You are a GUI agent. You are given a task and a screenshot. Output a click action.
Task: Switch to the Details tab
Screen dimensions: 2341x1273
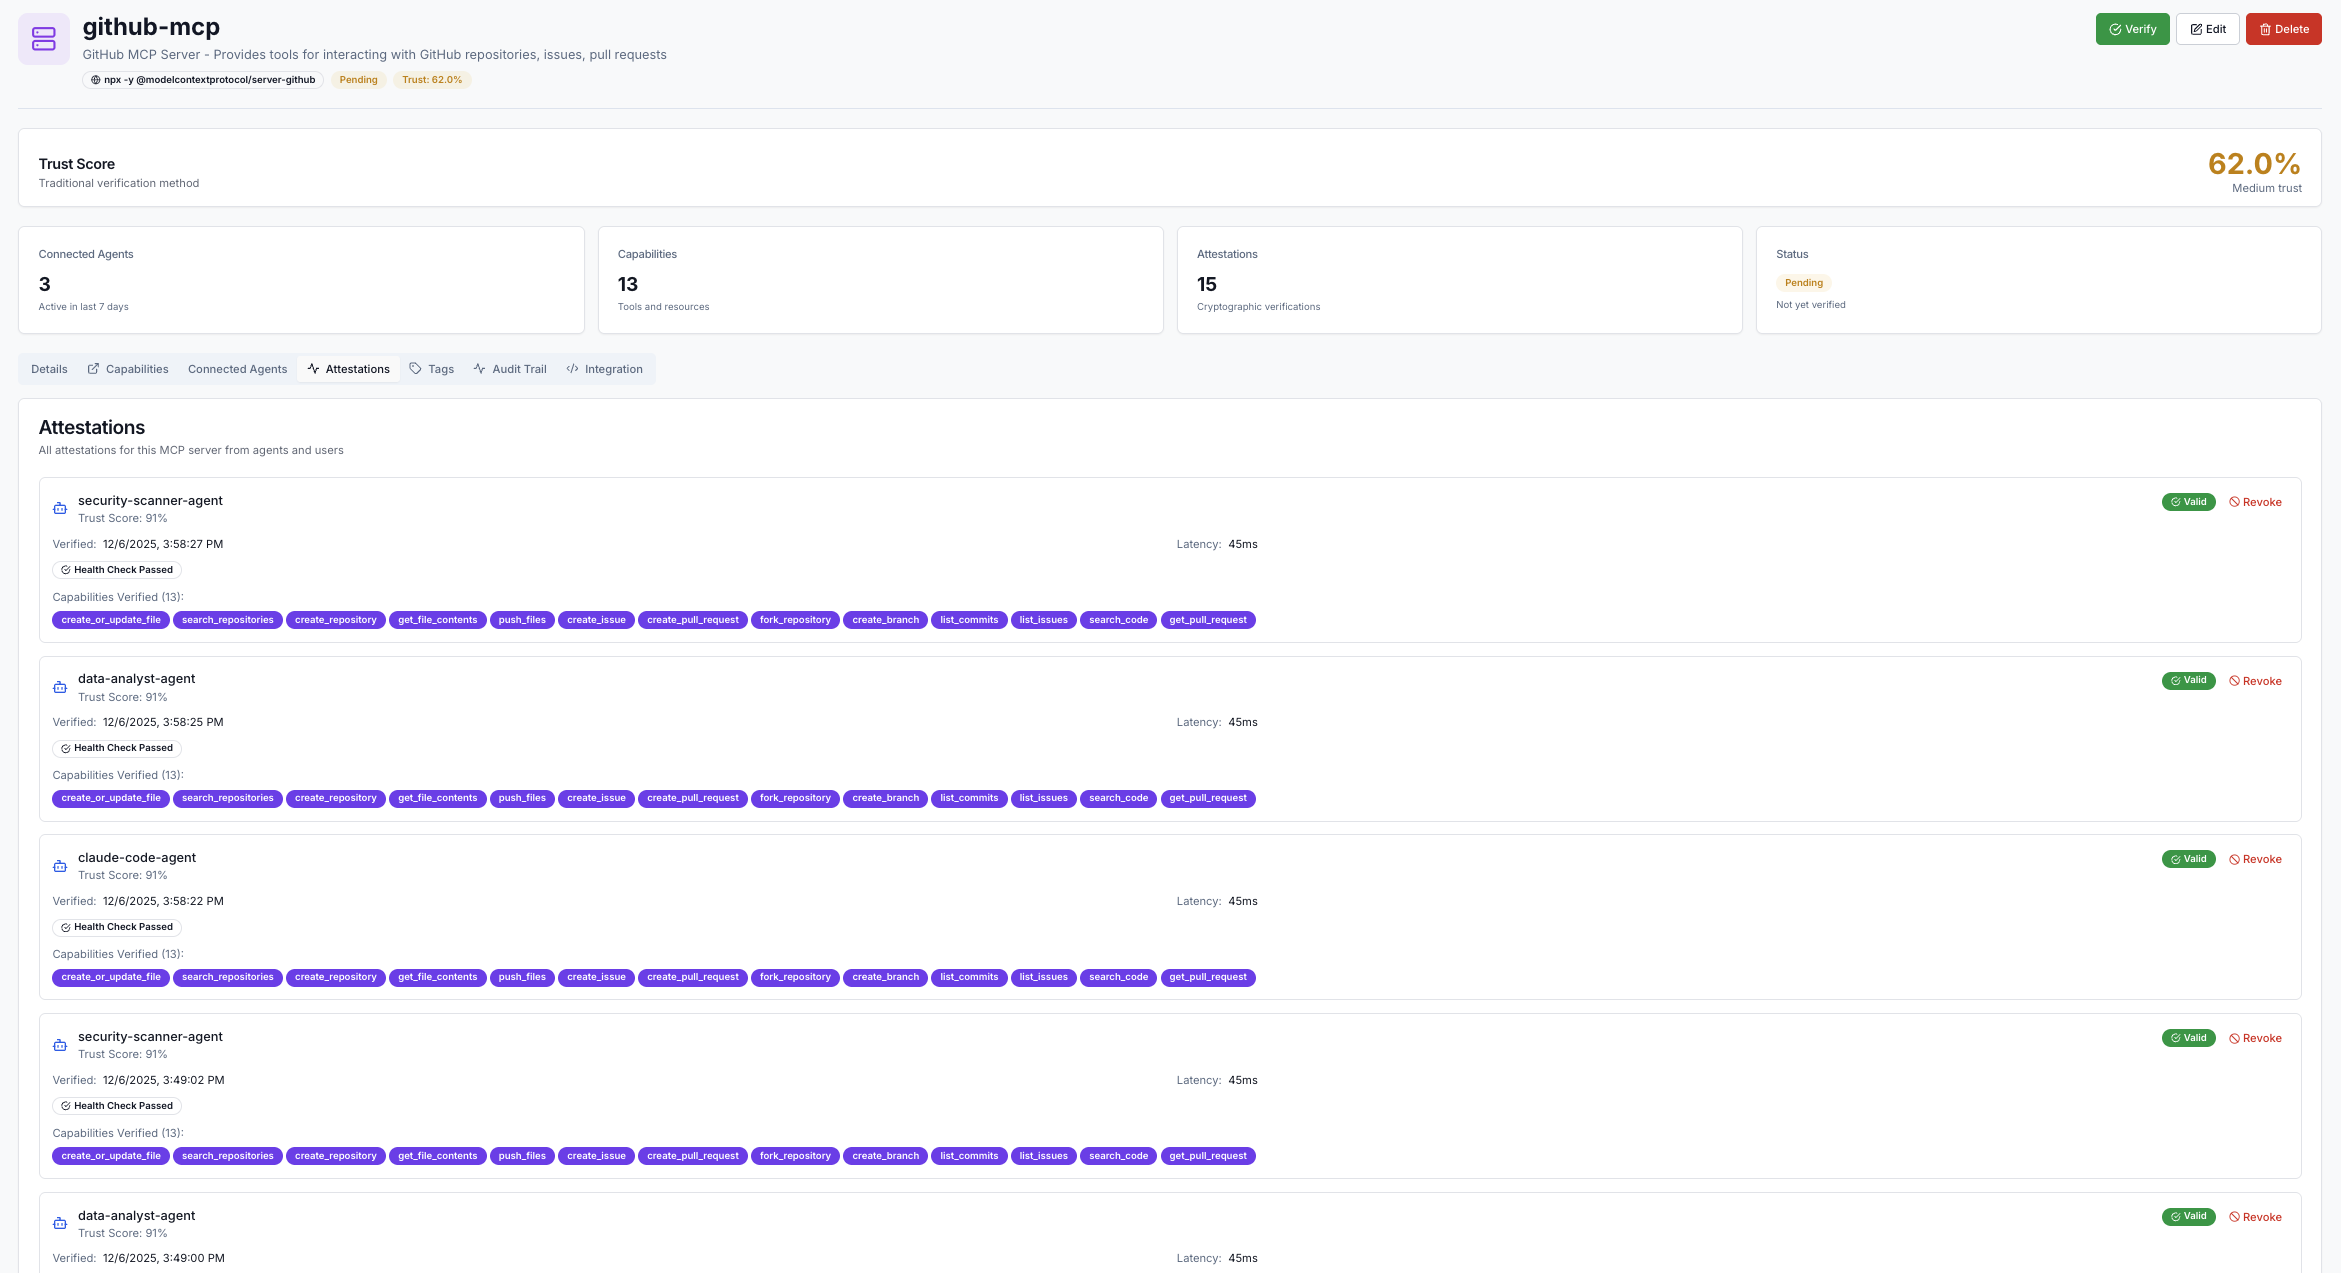[48, 368]
